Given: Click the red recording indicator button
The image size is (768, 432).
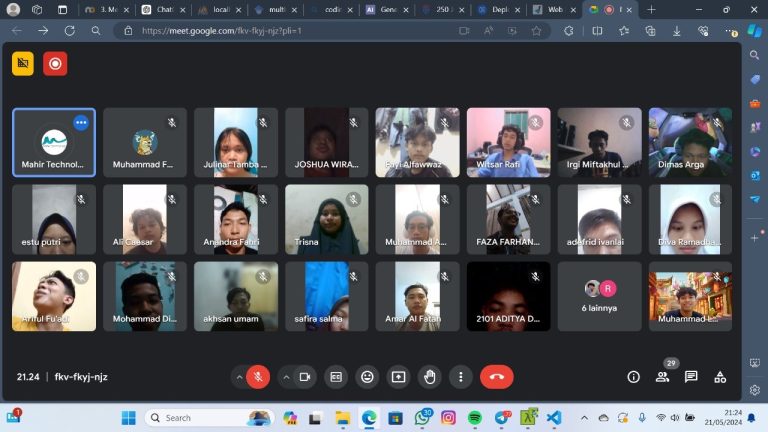Looking at the screenshot, I should [55, 64].
